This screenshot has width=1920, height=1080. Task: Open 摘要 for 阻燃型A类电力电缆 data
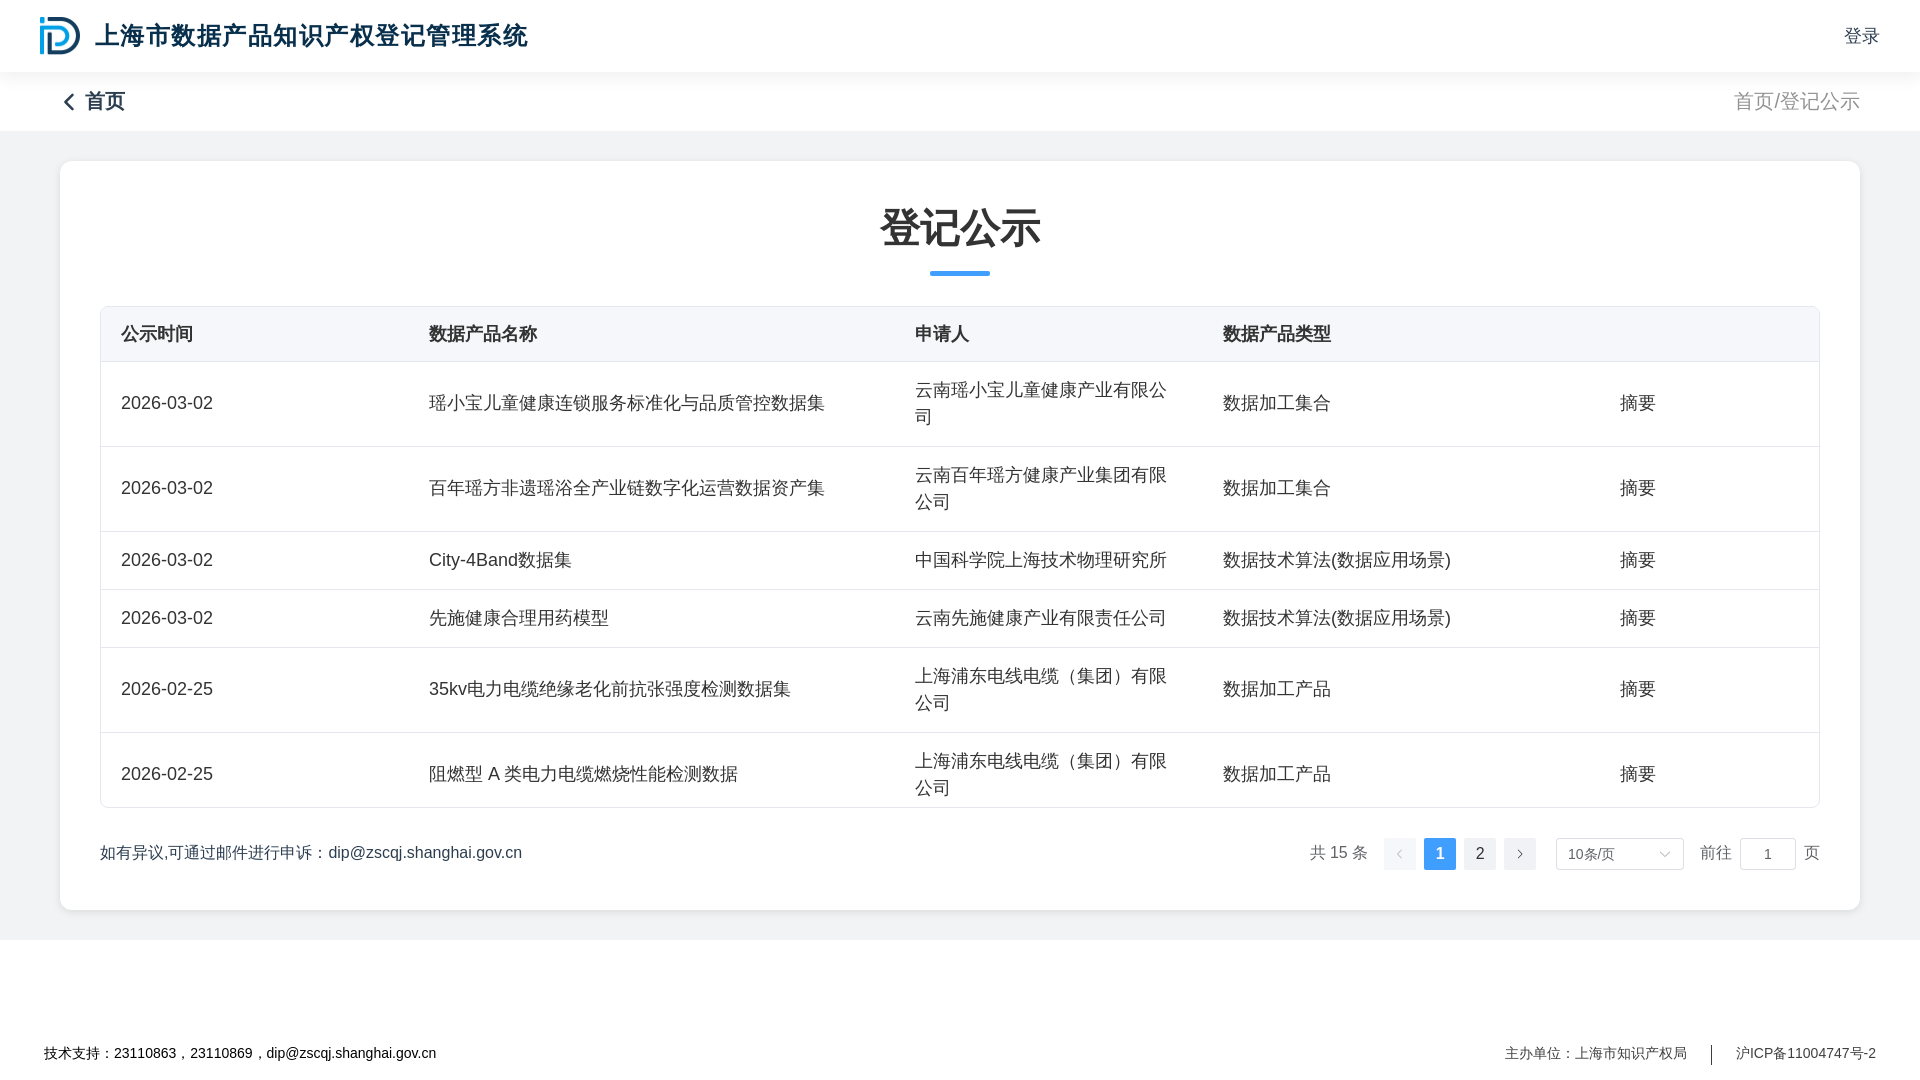[x=1637, y=773]
